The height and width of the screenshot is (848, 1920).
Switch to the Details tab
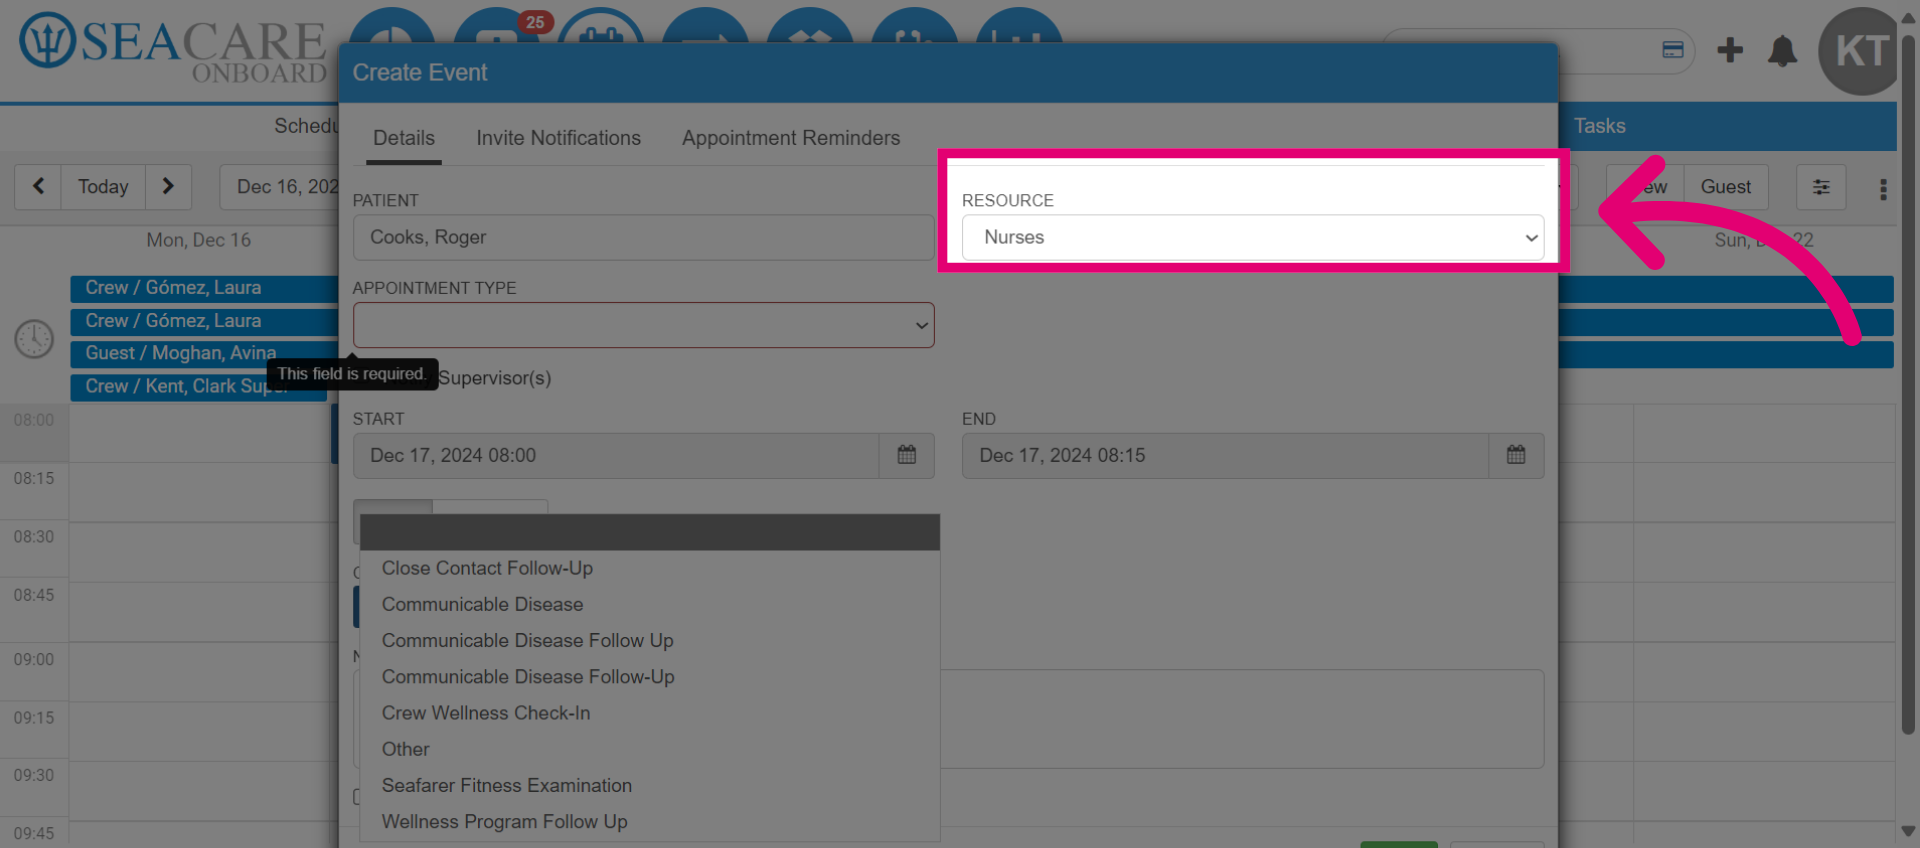404,138
